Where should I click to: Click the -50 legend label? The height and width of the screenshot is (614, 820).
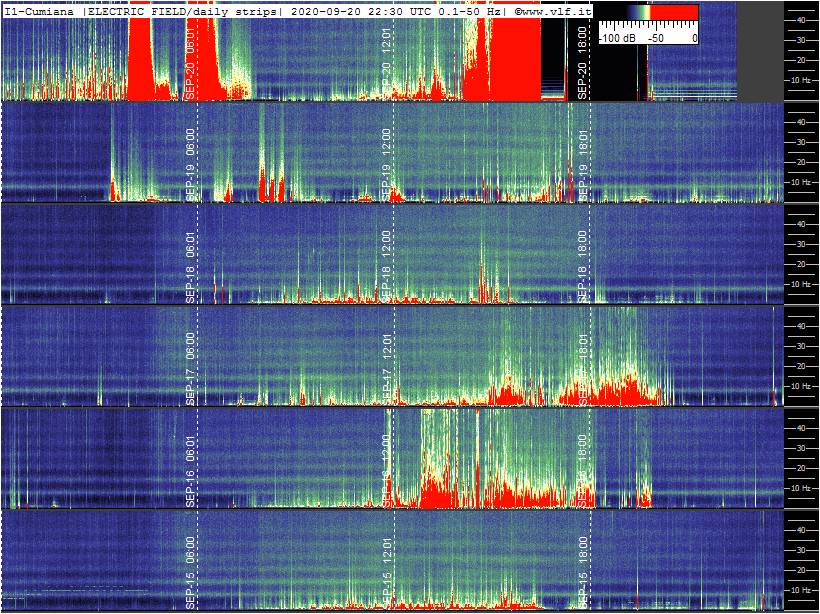[x=655, y=39]
